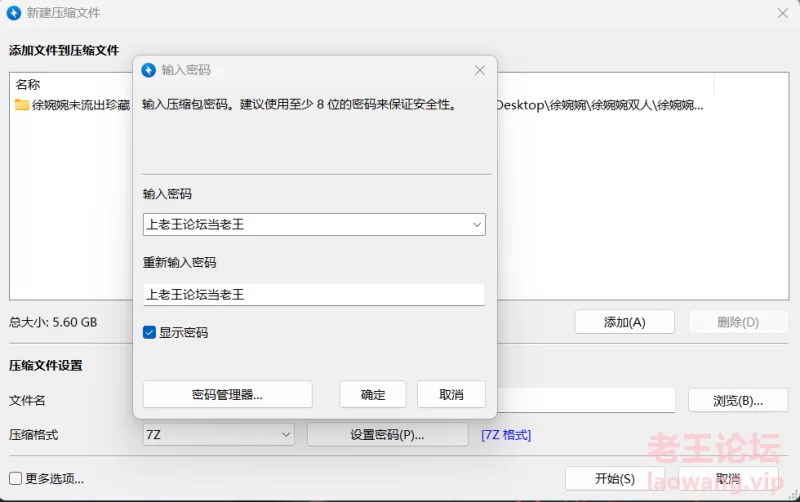This screenshot has width=800, height=502.
Task: Start compression with 开始(S) button
Action: tap(615, 479)
